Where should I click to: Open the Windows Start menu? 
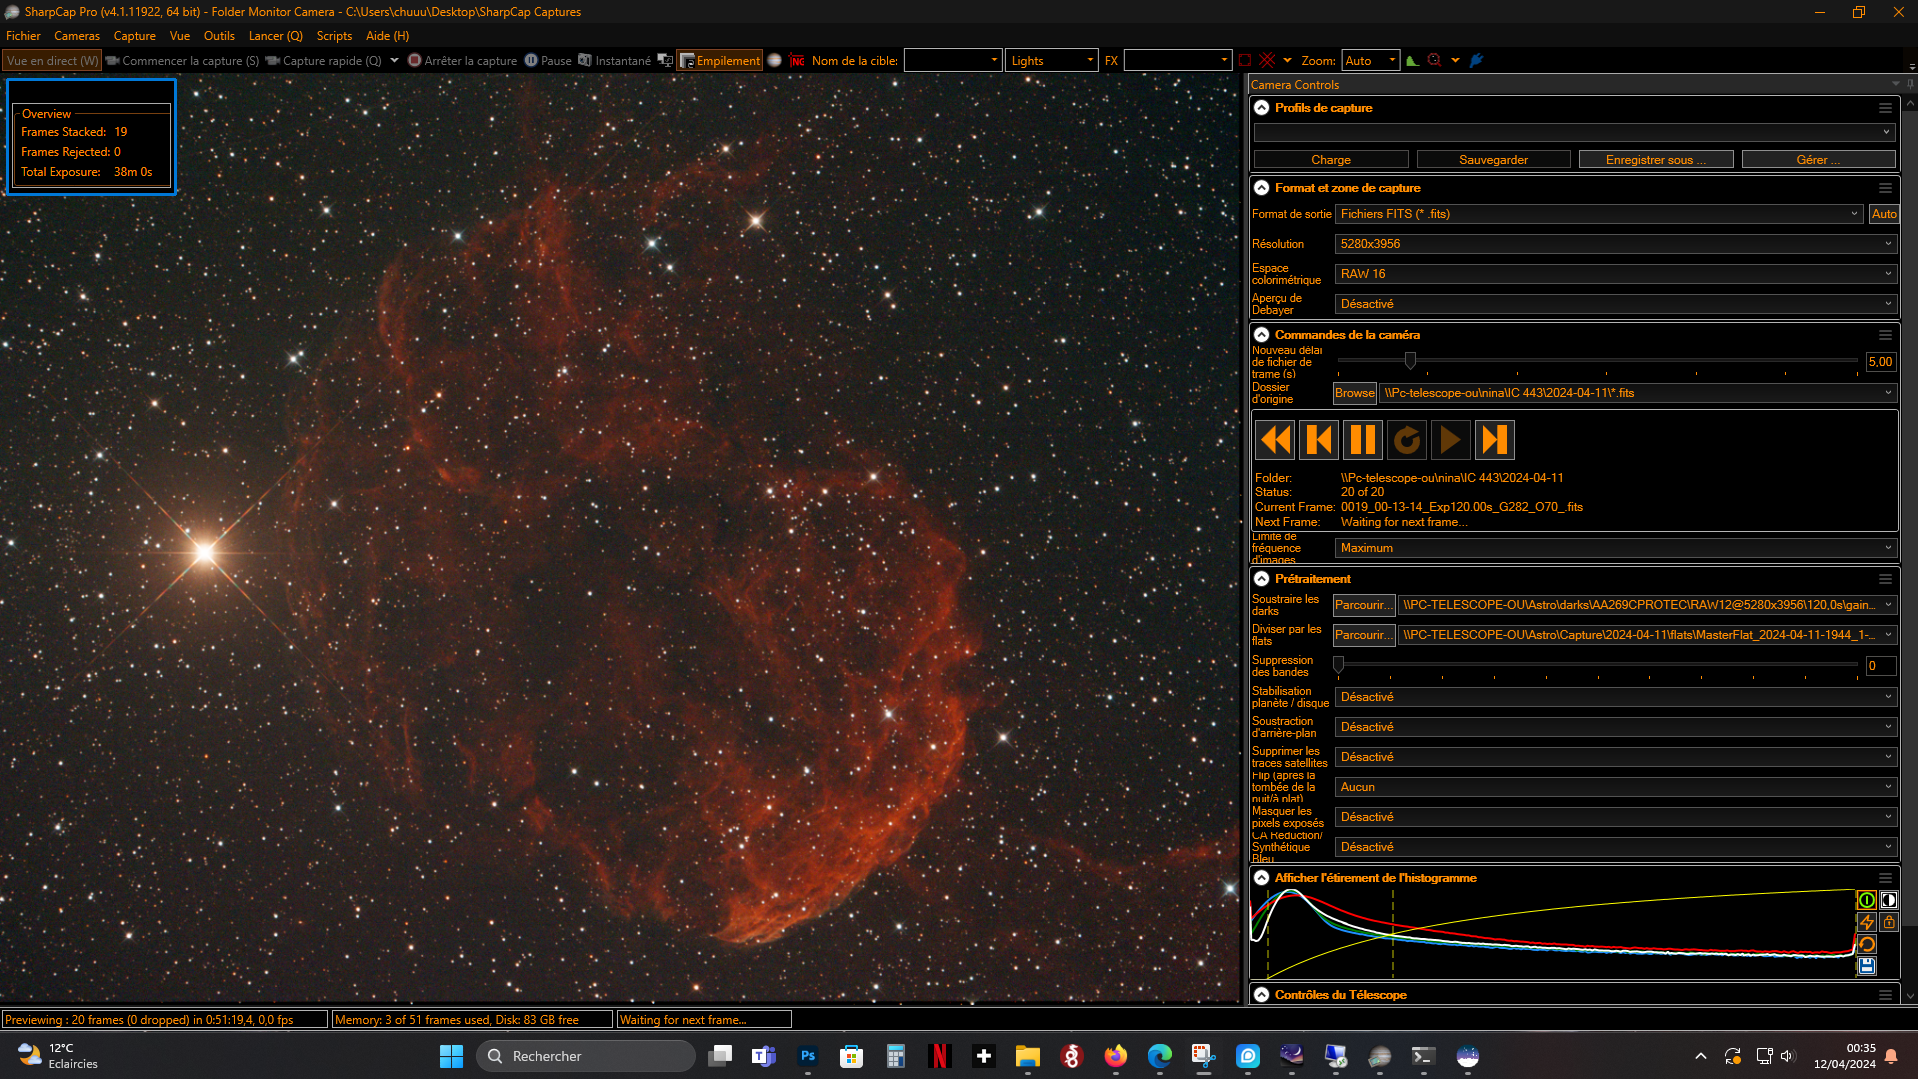(x=451, y=1056)
